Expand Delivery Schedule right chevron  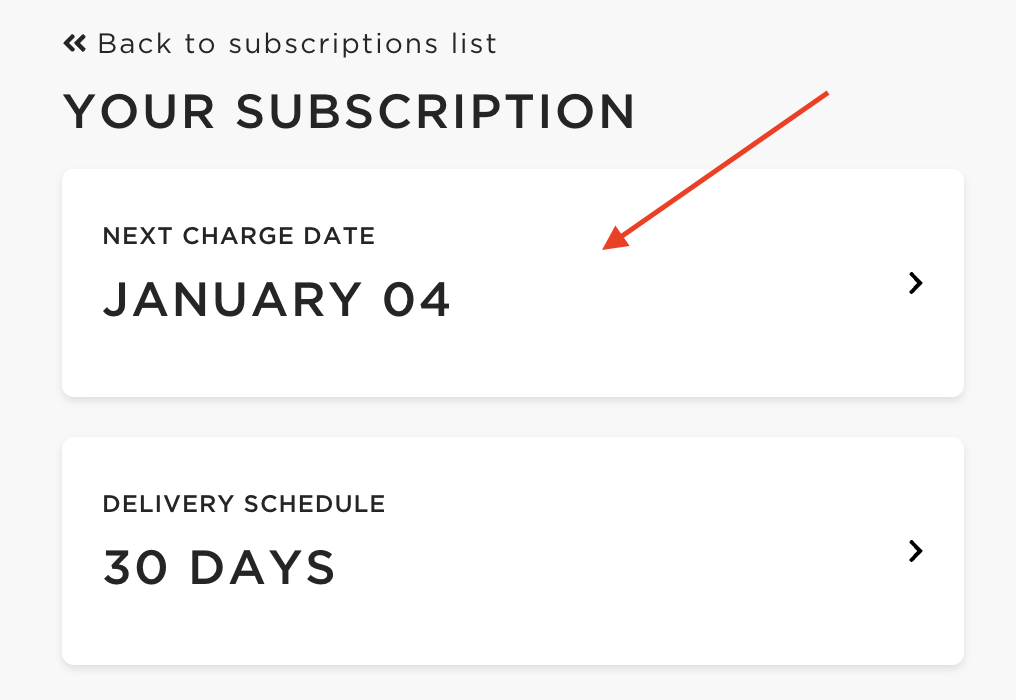click(x=914, y=551)
